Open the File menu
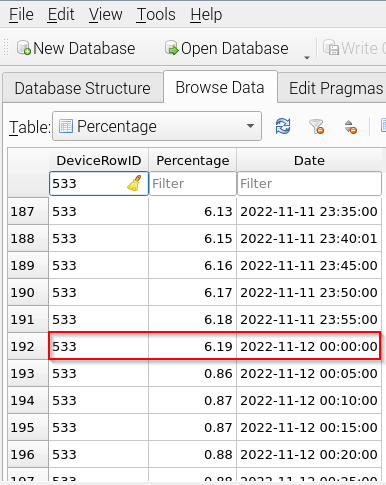386x485 pixels. click(21, 15)
